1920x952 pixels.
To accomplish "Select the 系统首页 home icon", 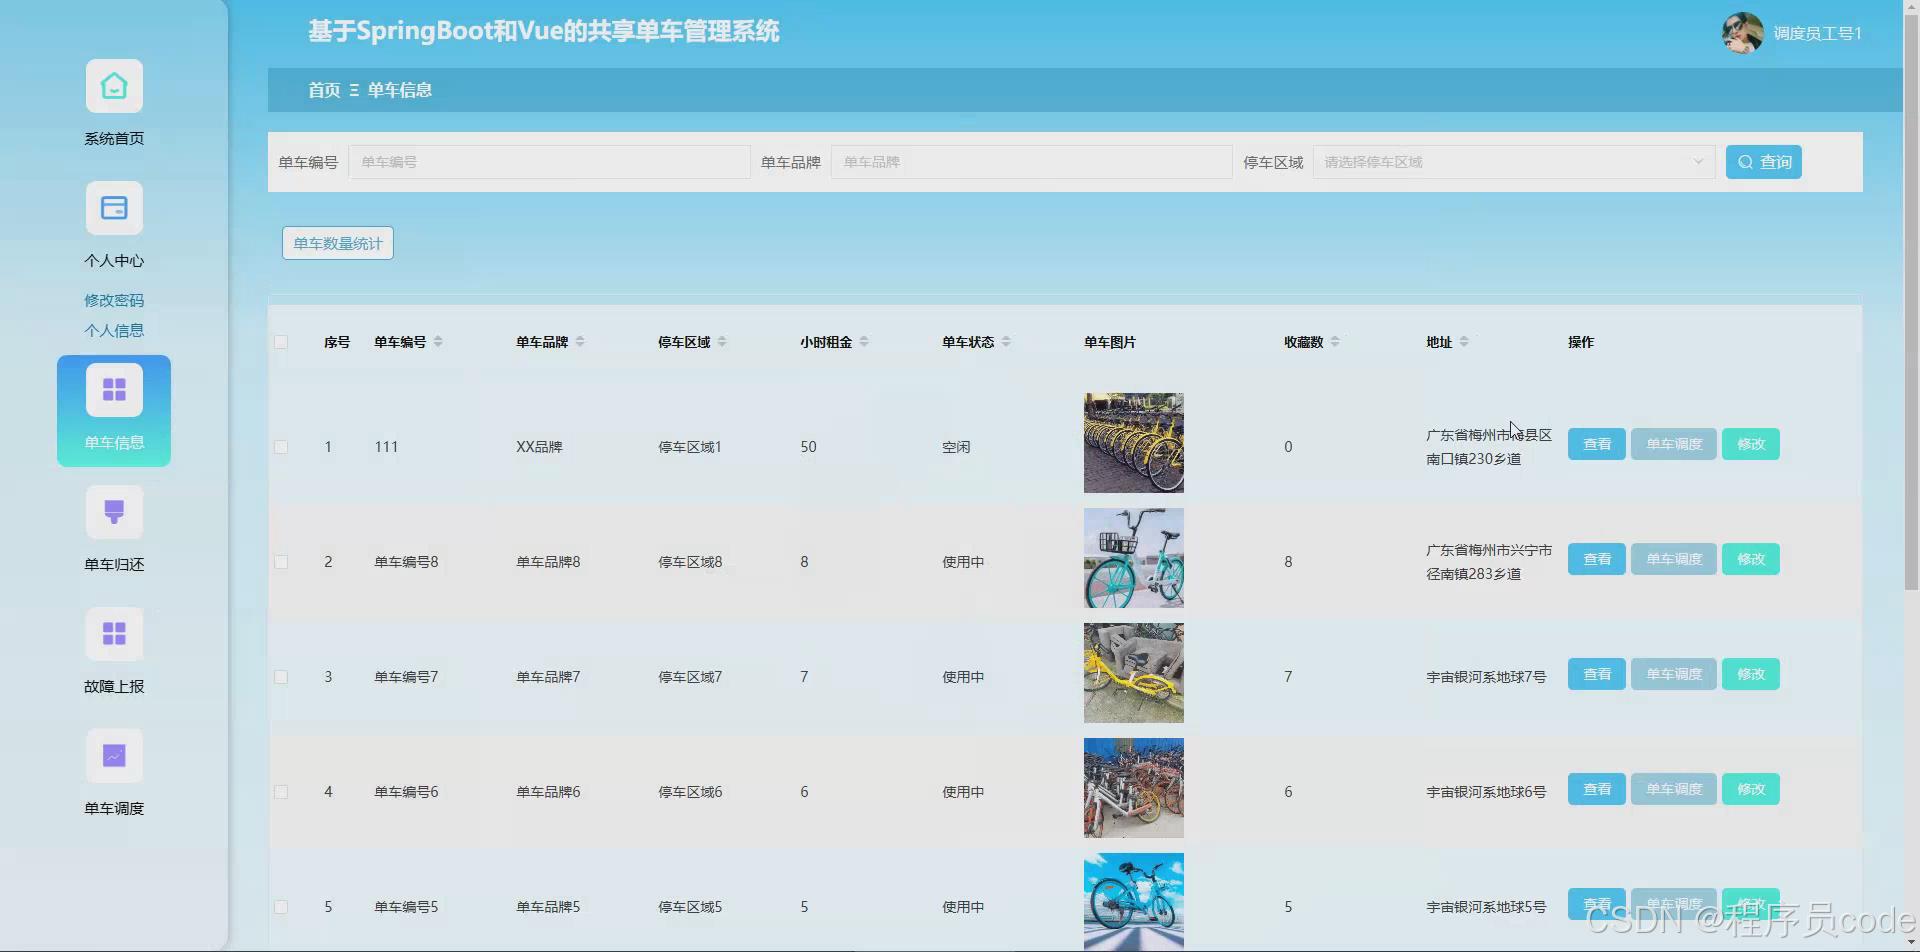I will click(x=113, y=86).
